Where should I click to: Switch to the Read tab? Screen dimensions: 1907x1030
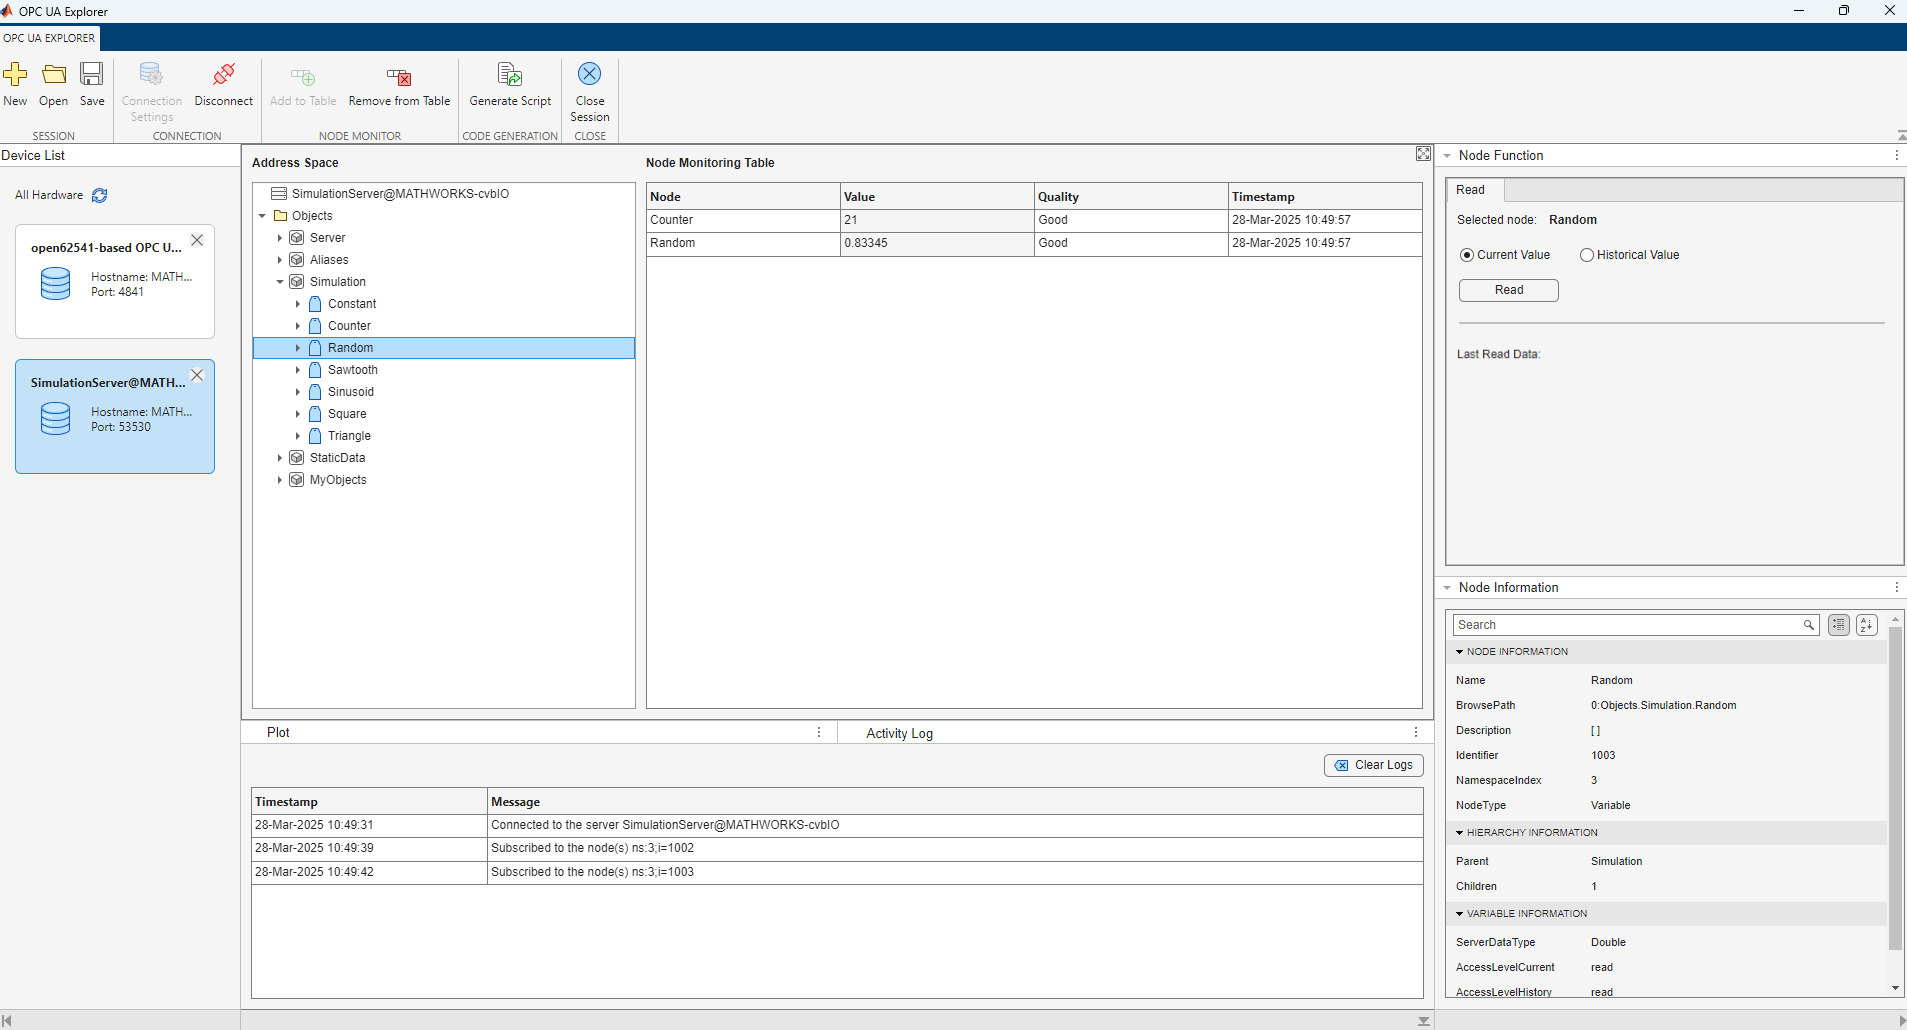[x=1470, y=189]
